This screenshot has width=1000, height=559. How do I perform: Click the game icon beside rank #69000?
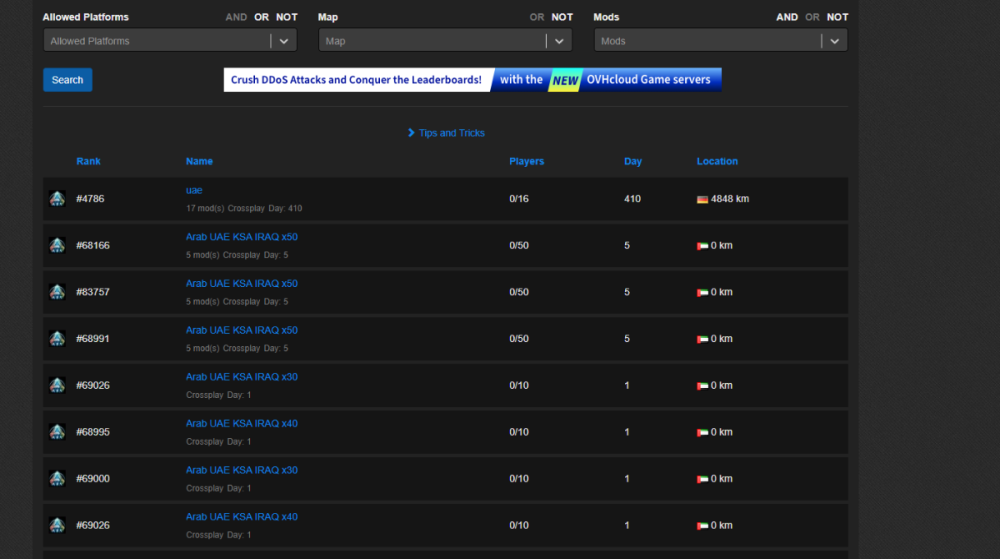[x=57, y=479]
